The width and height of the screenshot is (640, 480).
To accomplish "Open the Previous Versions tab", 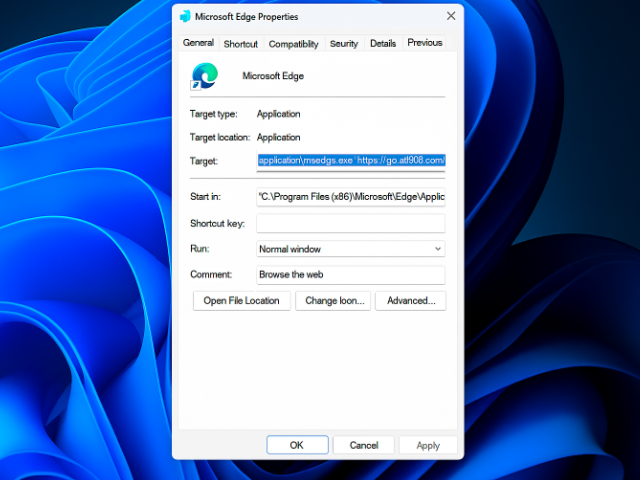I will click(424, 43).
